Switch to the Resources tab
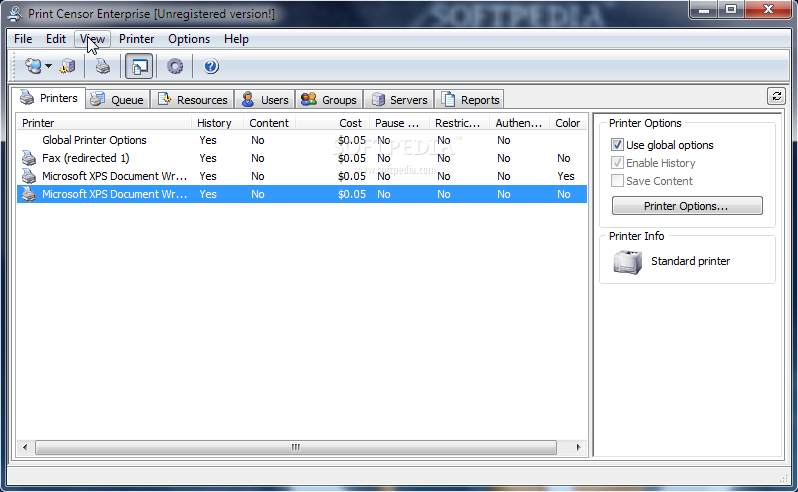Image resolution: width=798 pixels, height=492 pixels. pyautogui.click(x=192, y=100)
